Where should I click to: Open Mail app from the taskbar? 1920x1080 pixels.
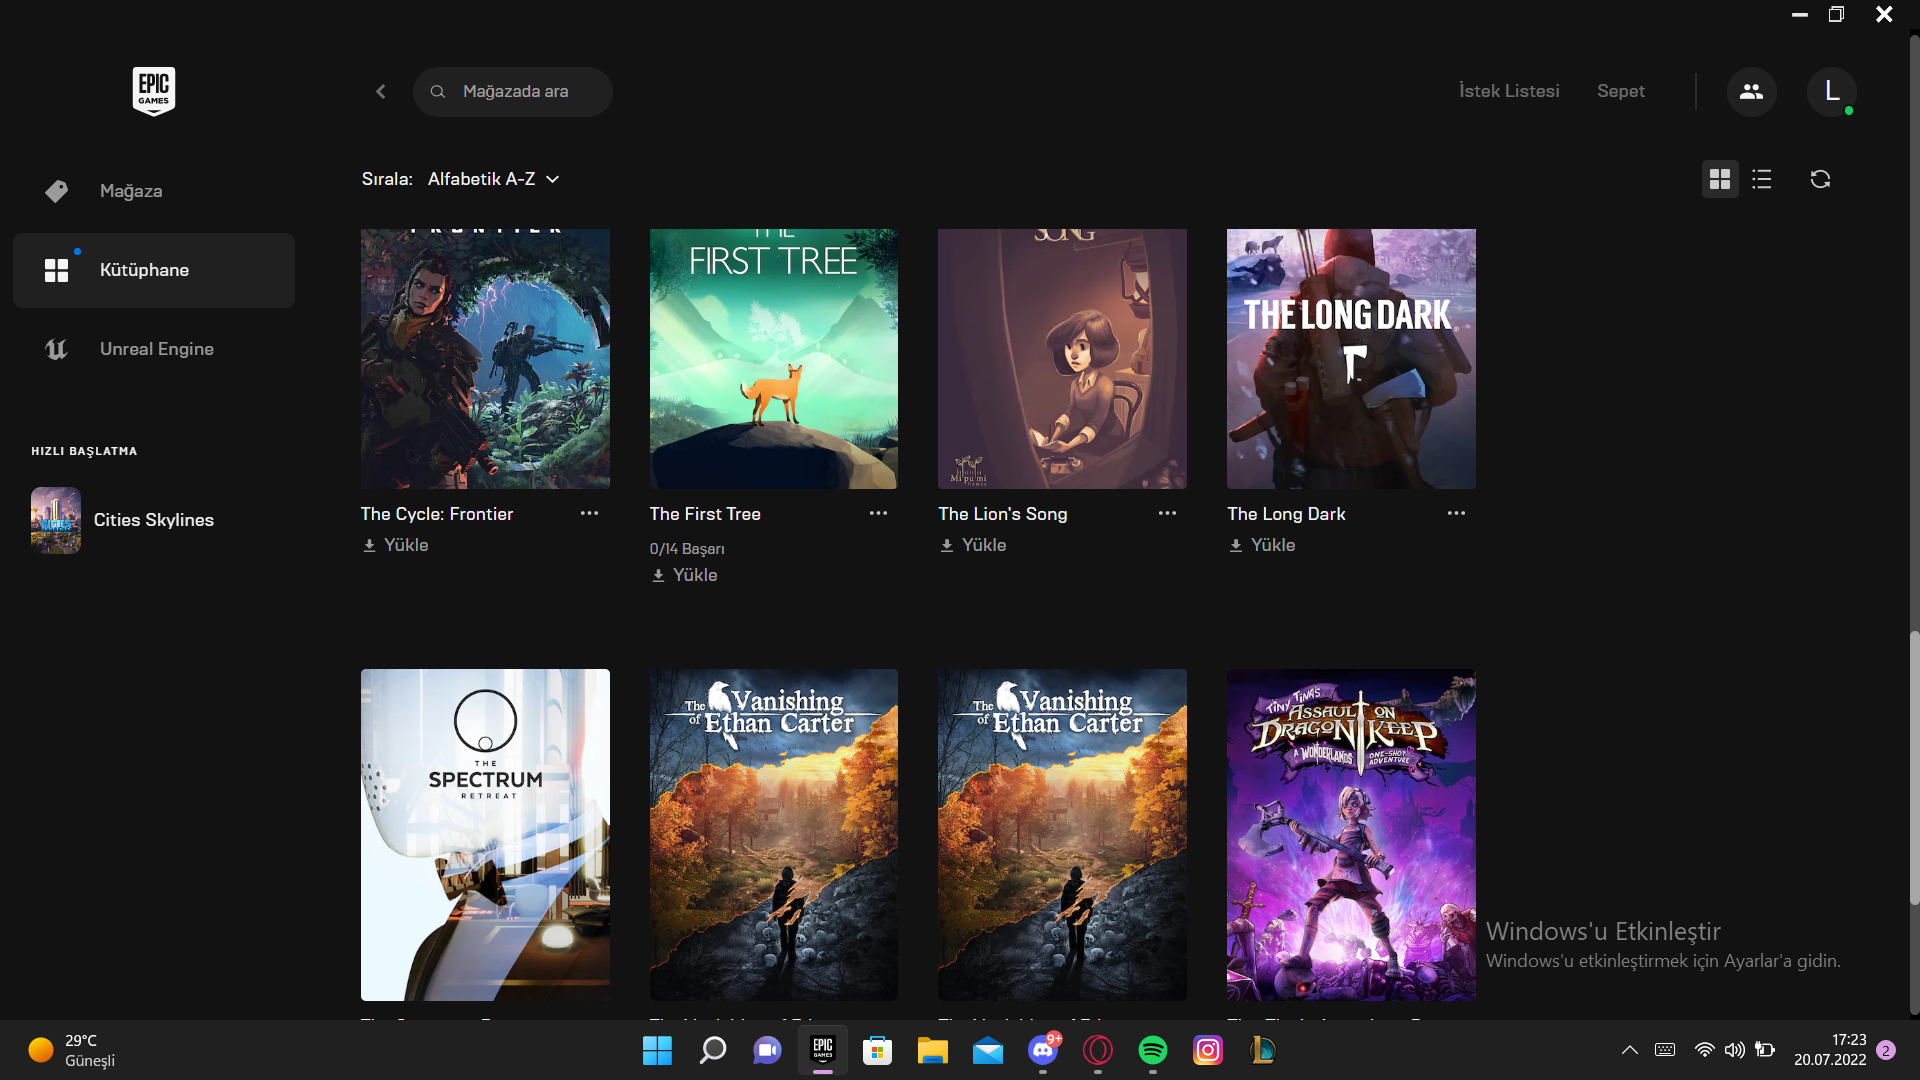(987, 1050)
